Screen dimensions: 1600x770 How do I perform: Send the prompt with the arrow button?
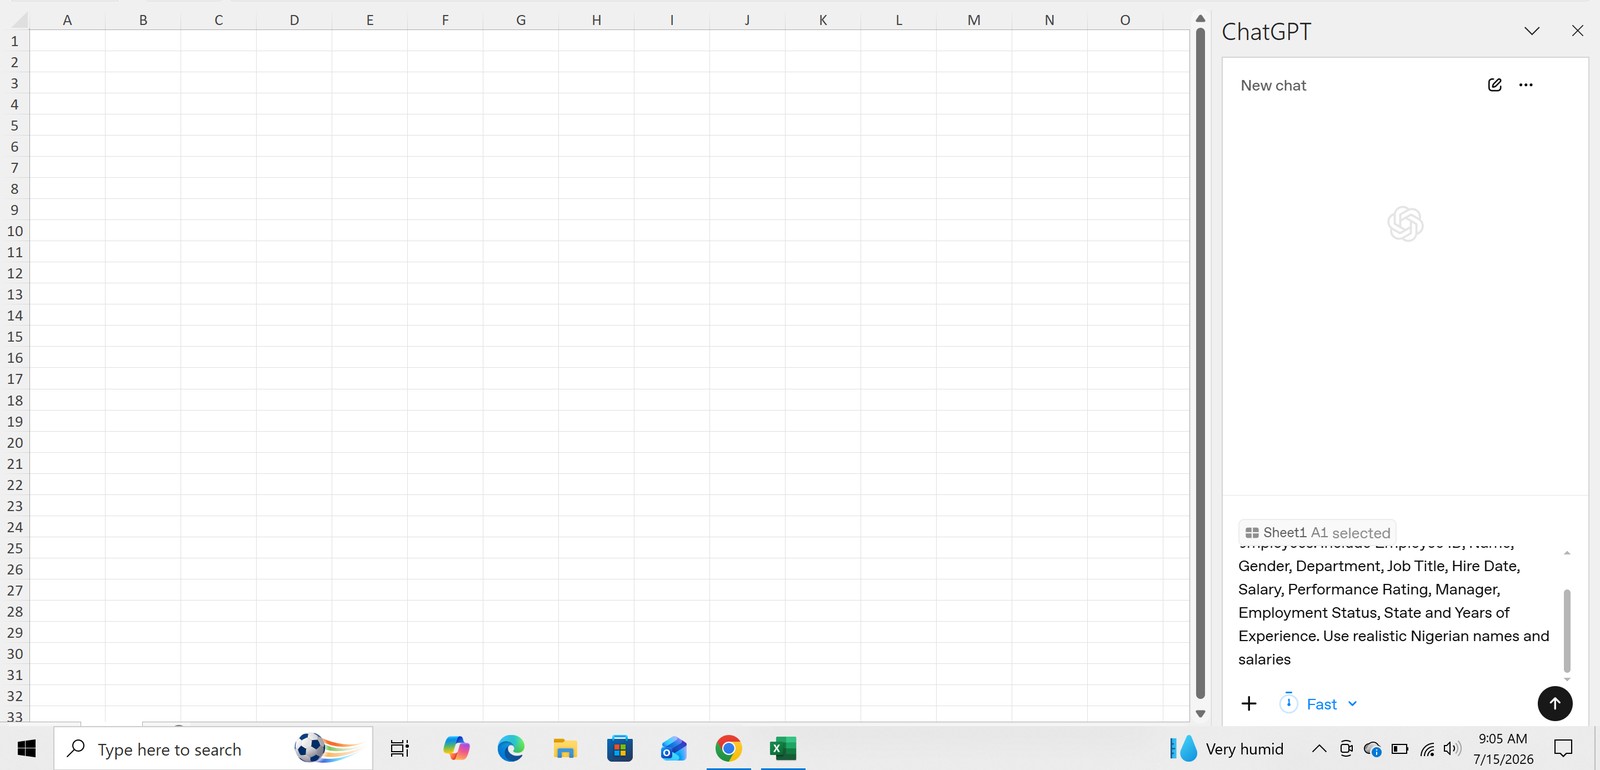(x=1554, y=703)
